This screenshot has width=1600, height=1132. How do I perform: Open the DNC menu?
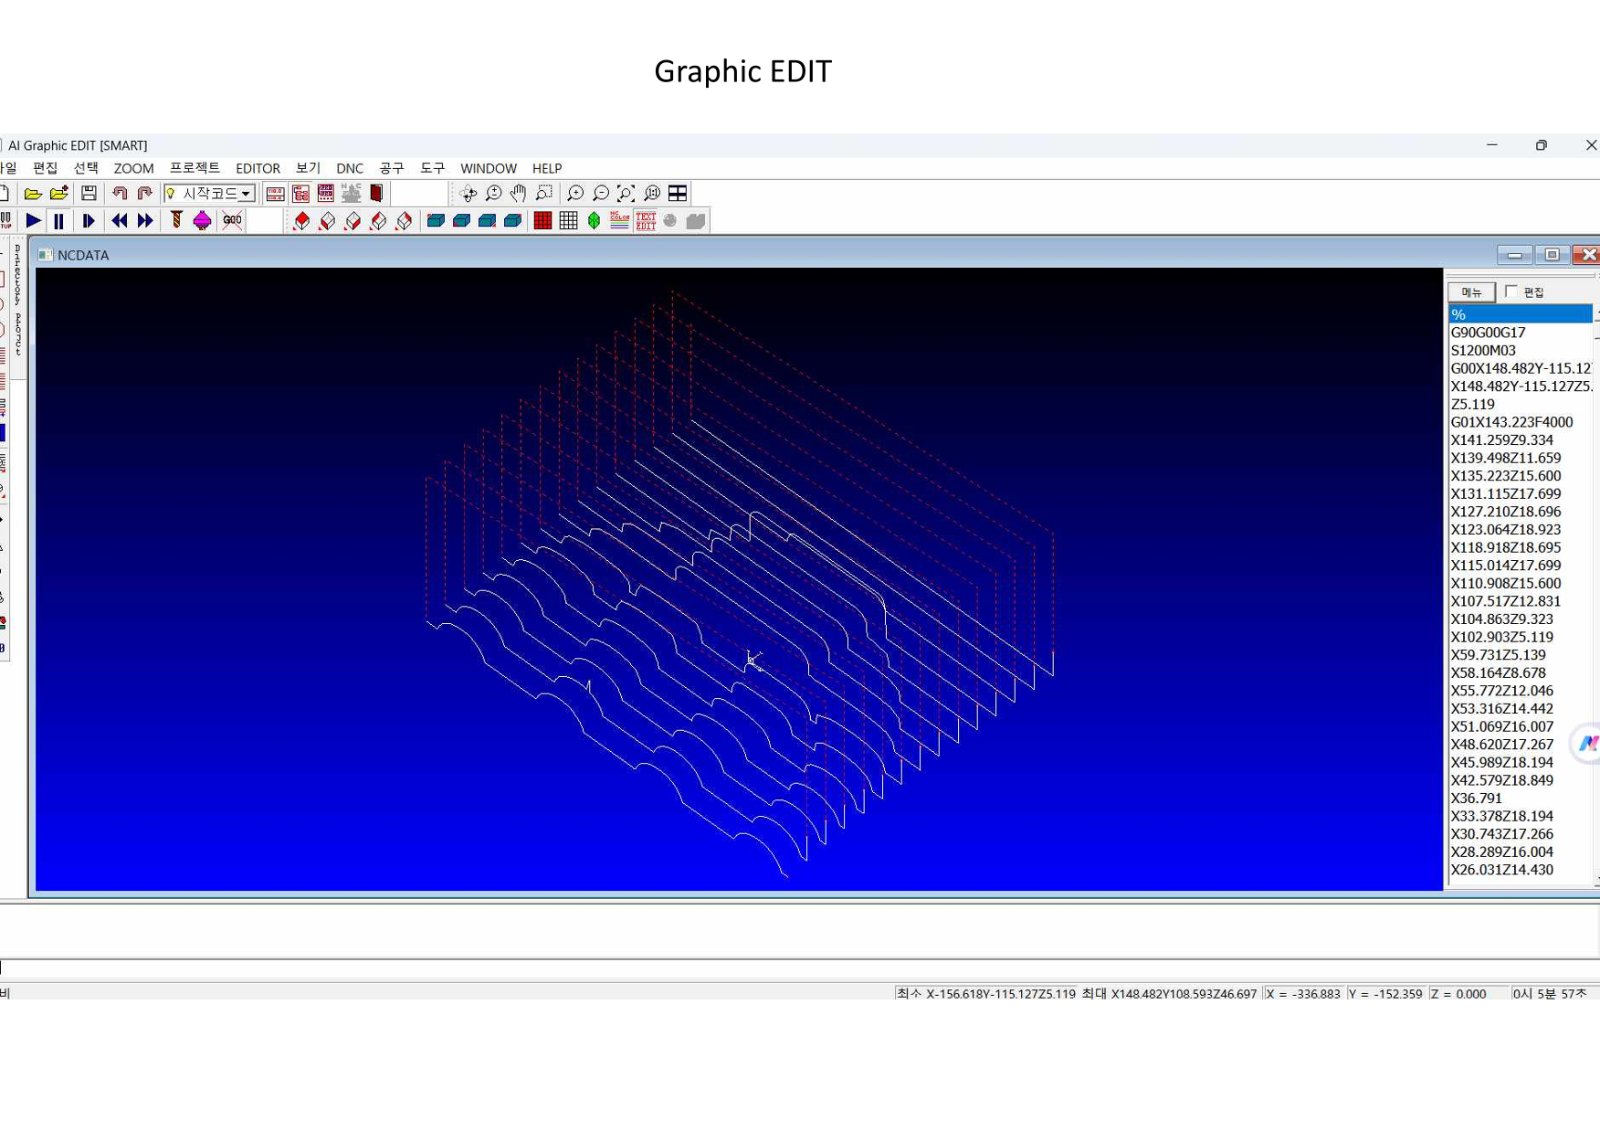coord(350,168)
